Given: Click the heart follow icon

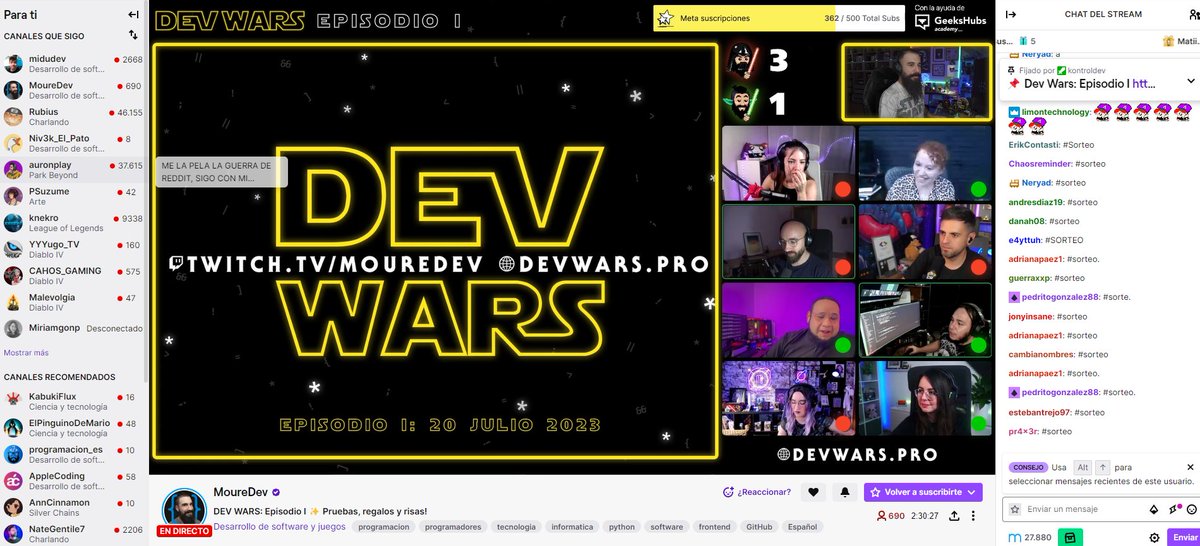Looking at the screenshot, I should 814,492.
